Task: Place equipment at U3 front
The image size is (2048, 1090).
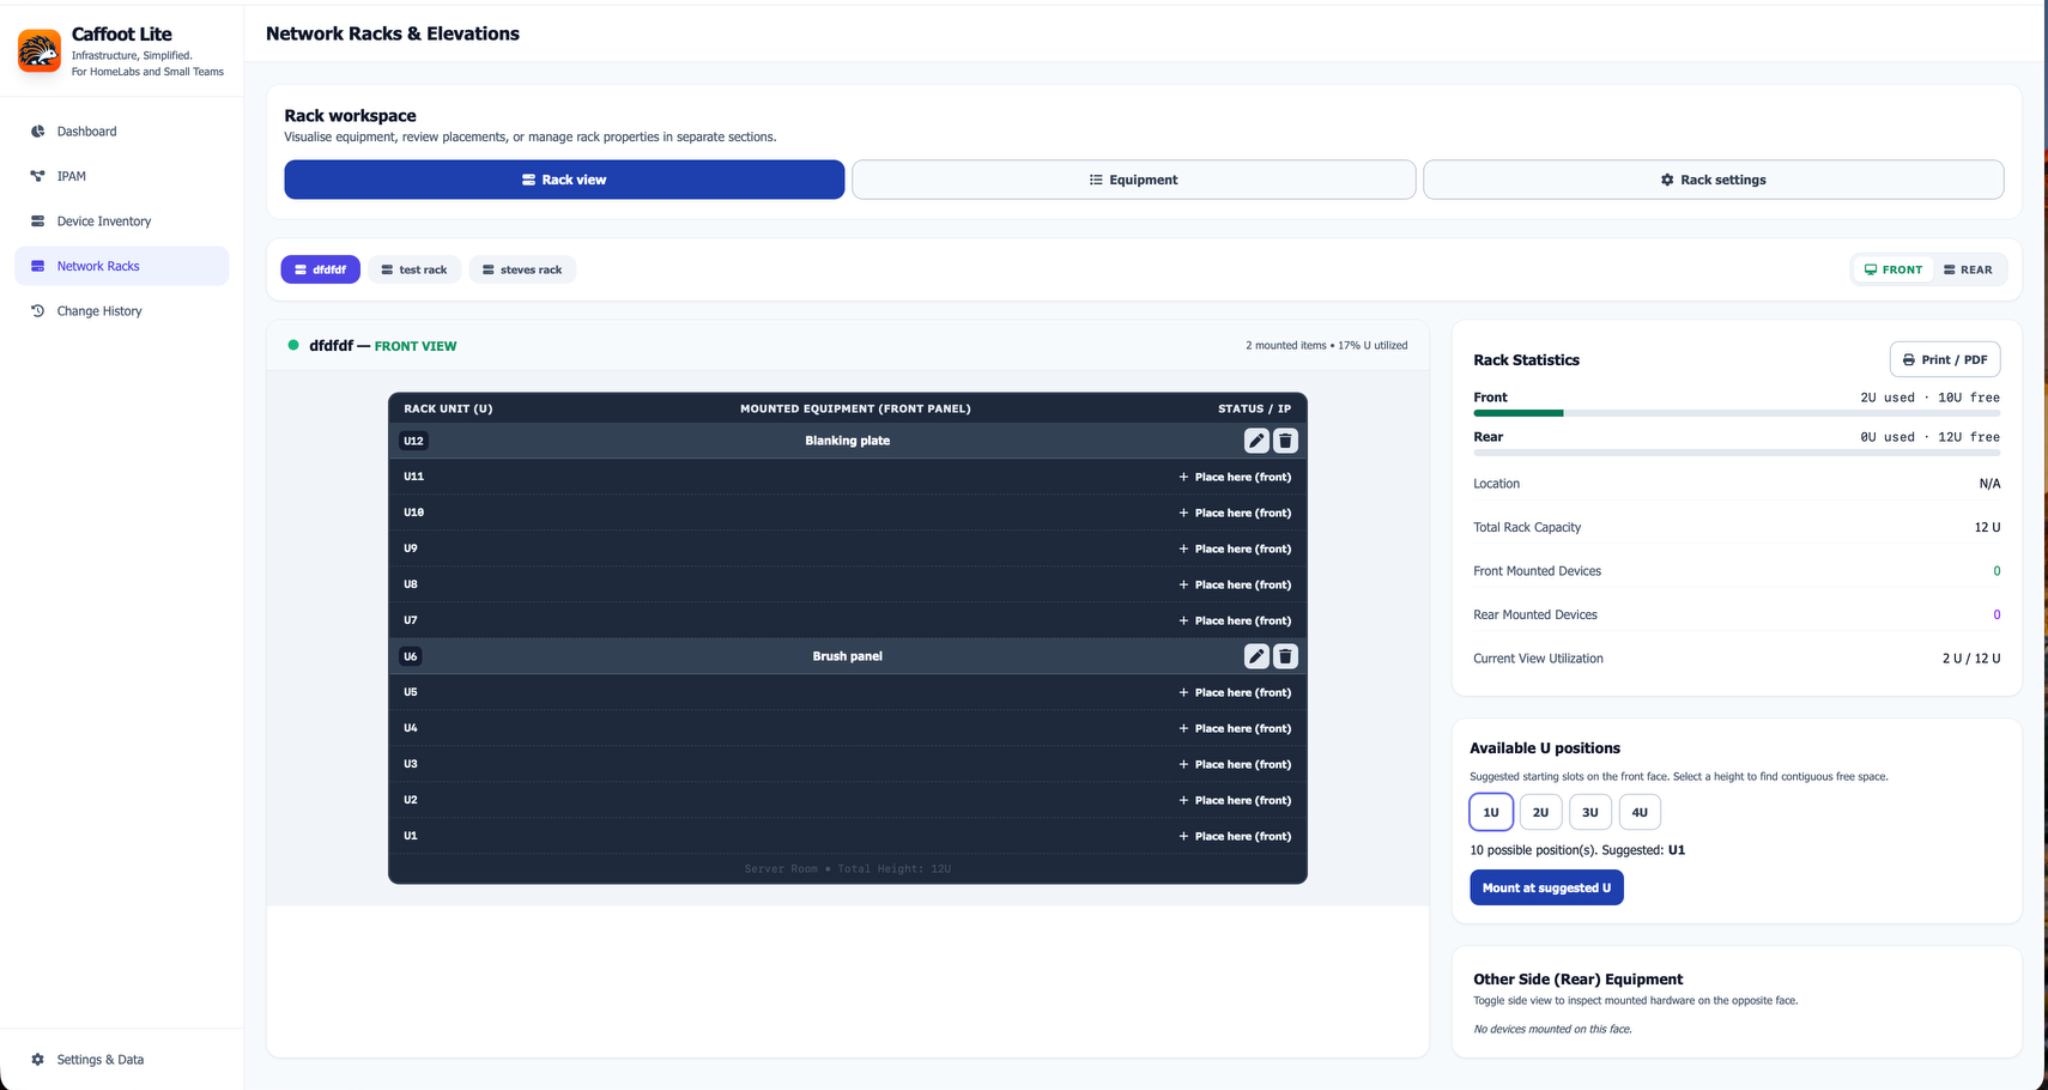Action: coord(1234,764)
